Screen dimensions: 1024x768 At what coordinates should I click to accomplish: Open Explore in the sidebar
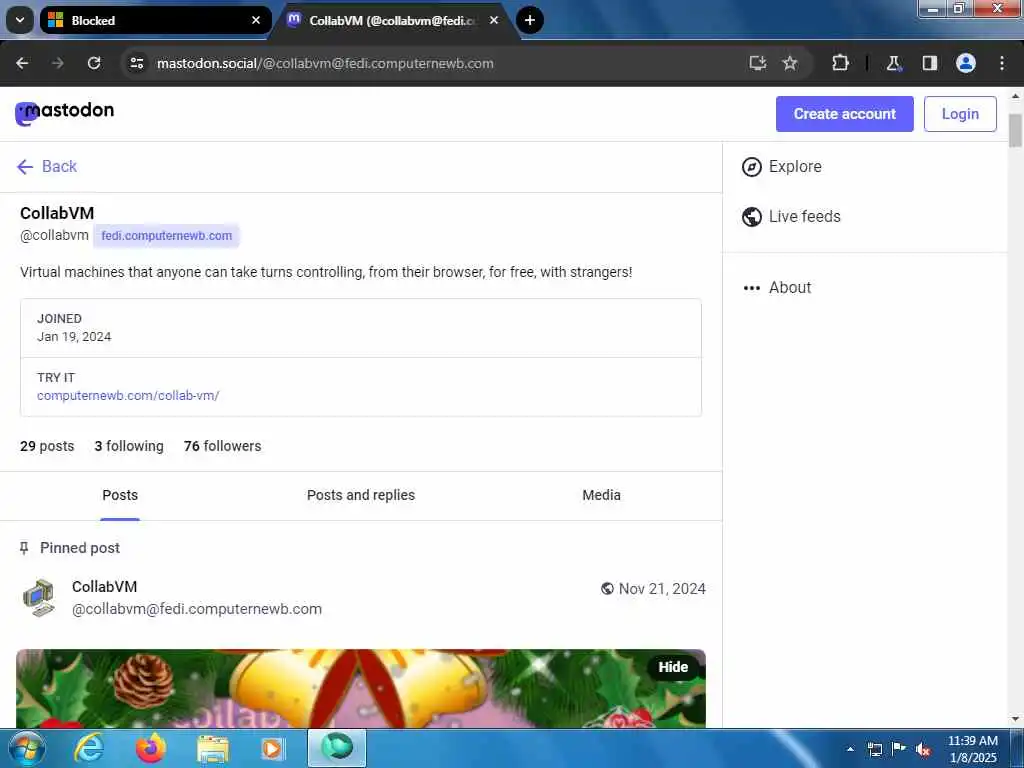782,167
